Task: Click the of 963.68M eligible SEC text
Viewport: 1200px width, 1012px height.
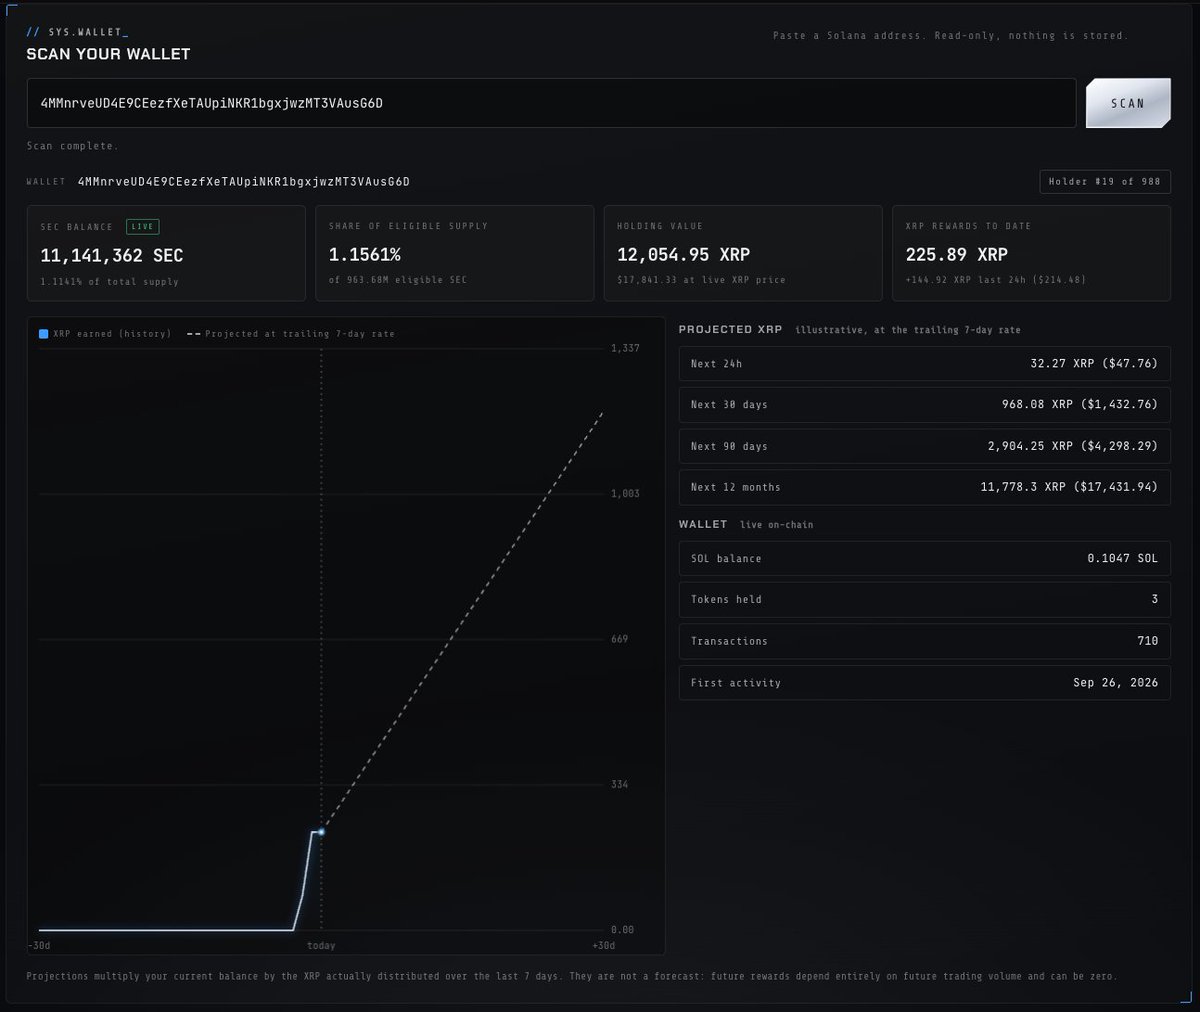Action: [x=398, y=280]
